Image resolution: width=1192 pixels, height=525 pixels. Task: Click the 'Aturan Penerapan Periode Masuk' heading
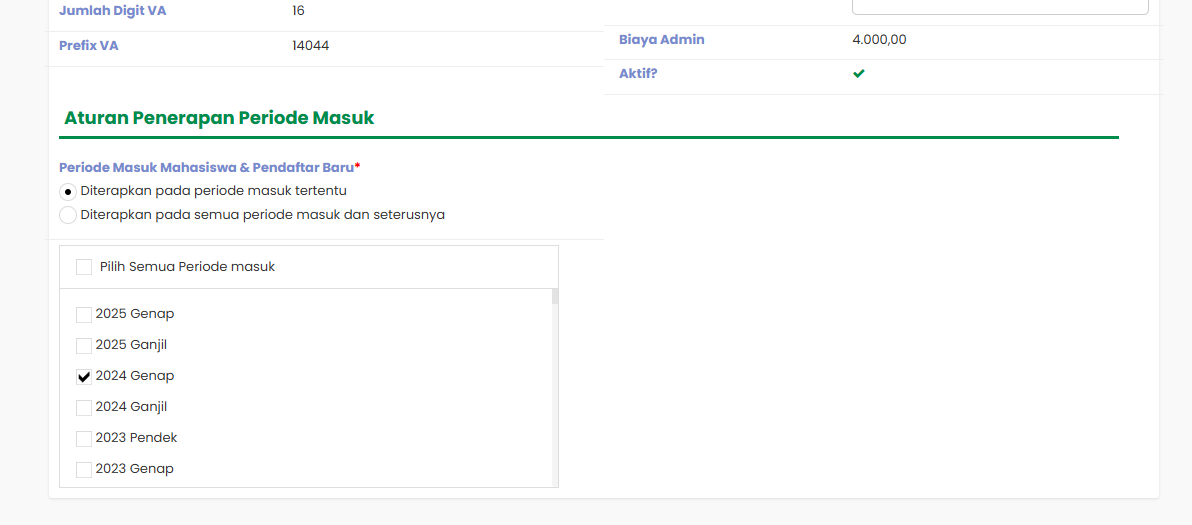[x=219, y=118]
